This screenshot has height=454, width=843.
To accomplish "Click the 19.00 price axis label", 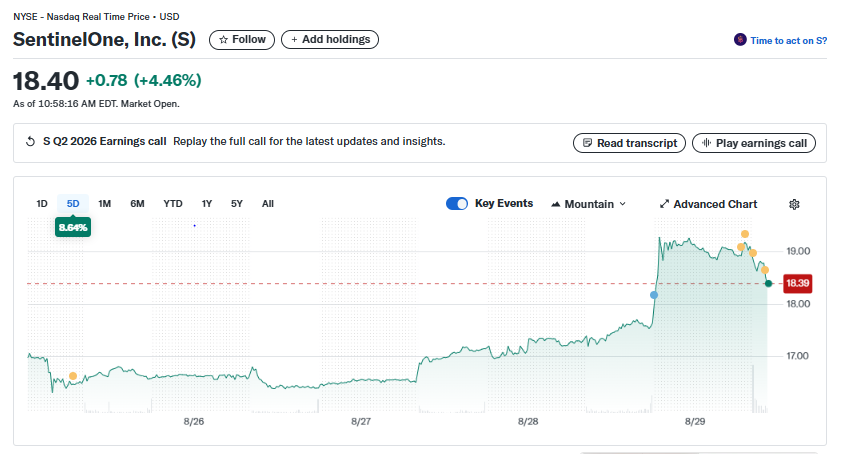I will pyautogui.click(x=798, y=251).
